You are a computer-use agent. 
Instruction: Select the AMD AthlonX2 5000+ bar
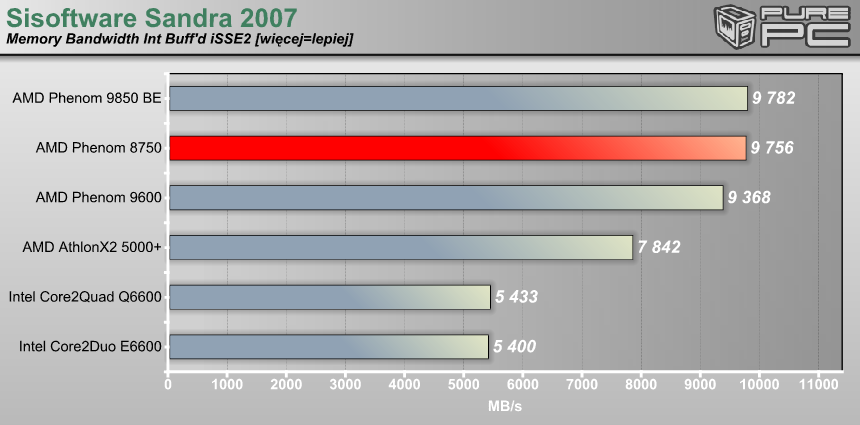click(x=400, y=247)
